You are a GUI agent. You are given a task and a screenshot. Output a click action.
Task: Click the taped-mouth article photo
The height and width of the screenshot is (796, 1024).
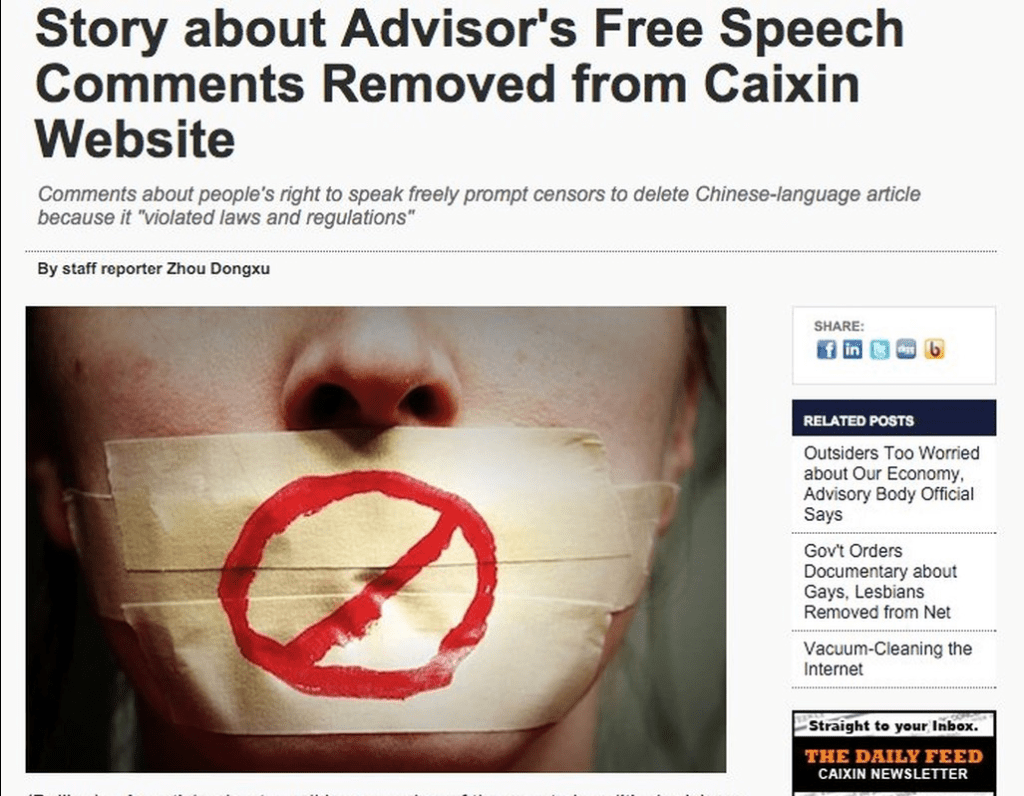click(376, 539)
